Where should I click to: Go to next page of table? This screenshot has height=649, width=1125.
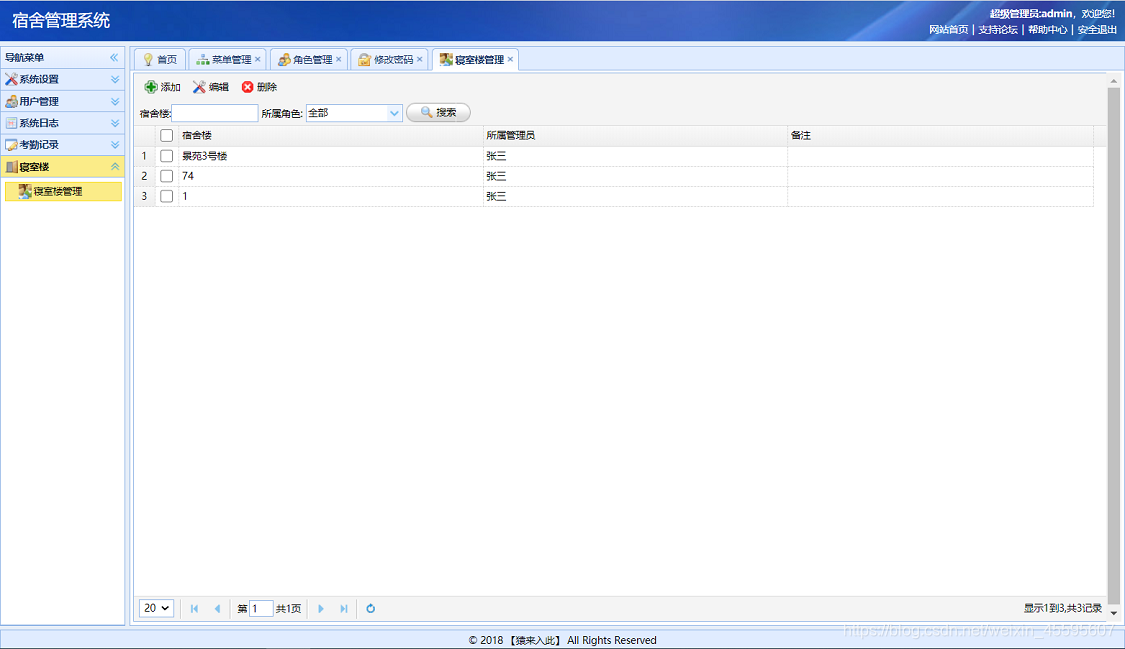321,608
